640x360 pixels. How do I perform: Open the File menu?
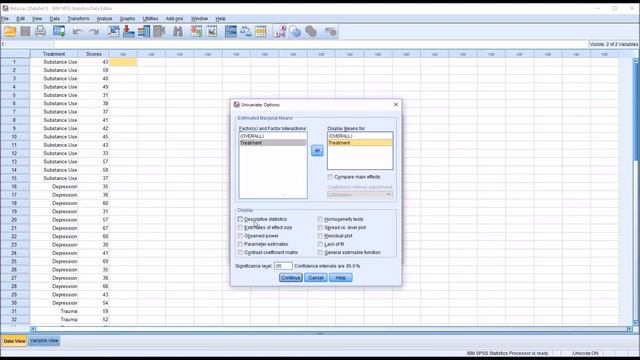[x=5, y=19]
